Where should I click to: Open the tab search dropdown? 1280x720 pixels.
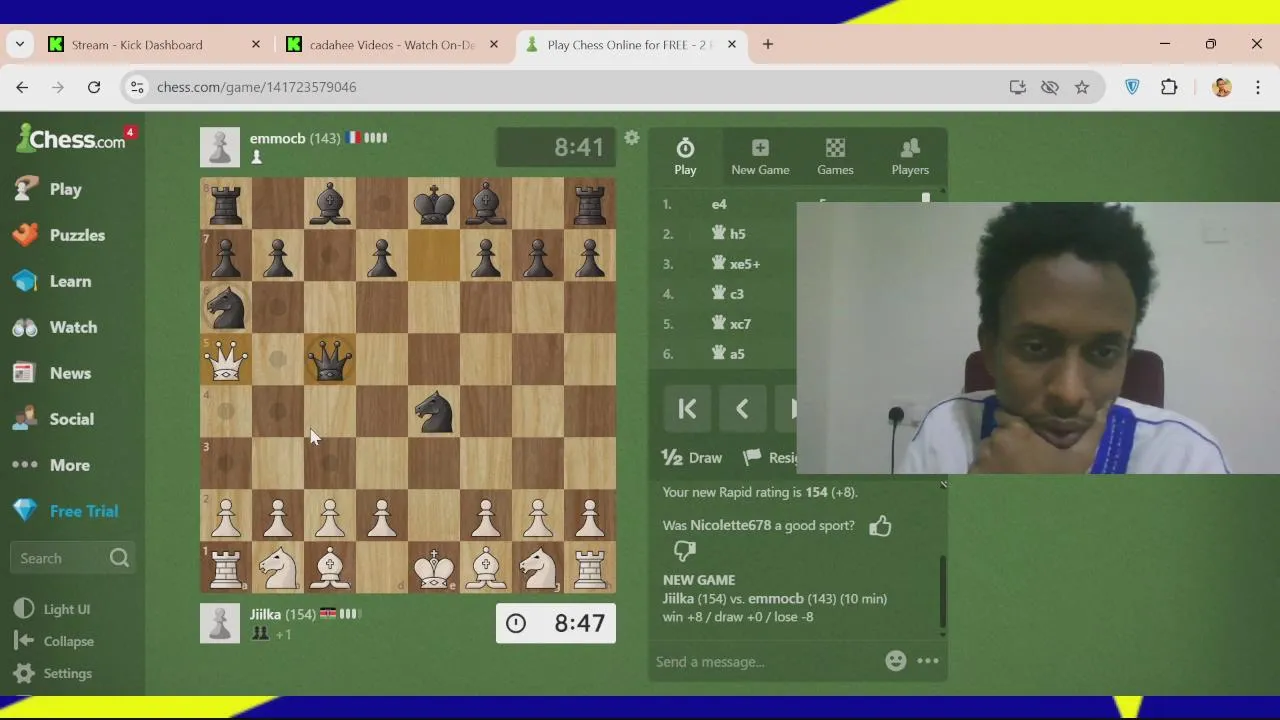click(x=20, y=44)
